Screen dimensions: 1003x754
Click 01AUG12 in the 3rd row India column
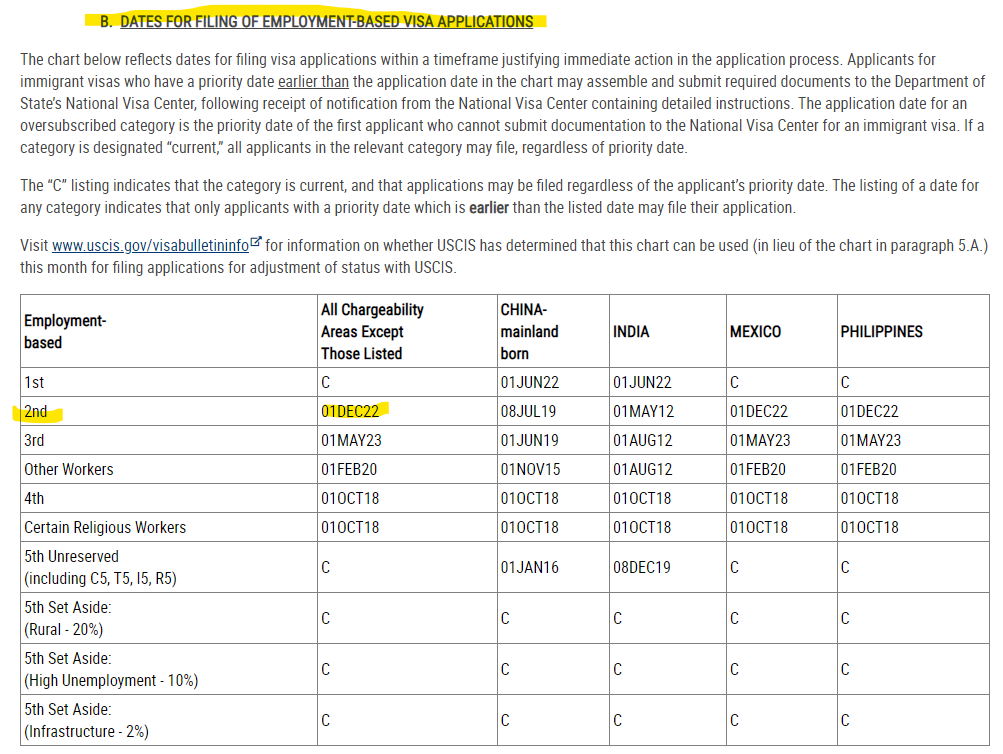[x=643, y=440]
